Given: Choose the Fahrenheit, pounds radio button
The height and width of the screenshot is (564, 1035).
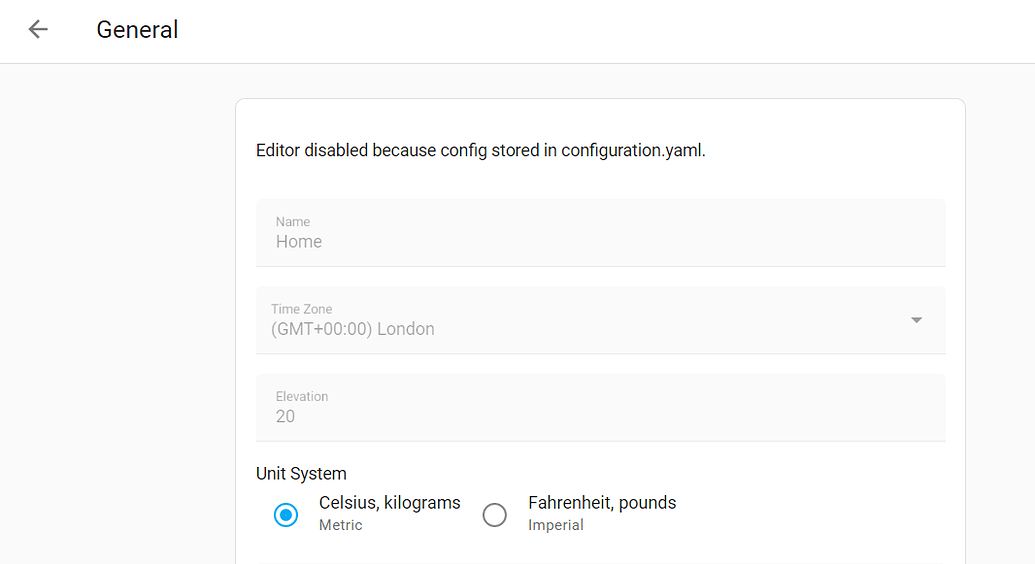Looking at the screenshot, I should click(x=495, y=515).
